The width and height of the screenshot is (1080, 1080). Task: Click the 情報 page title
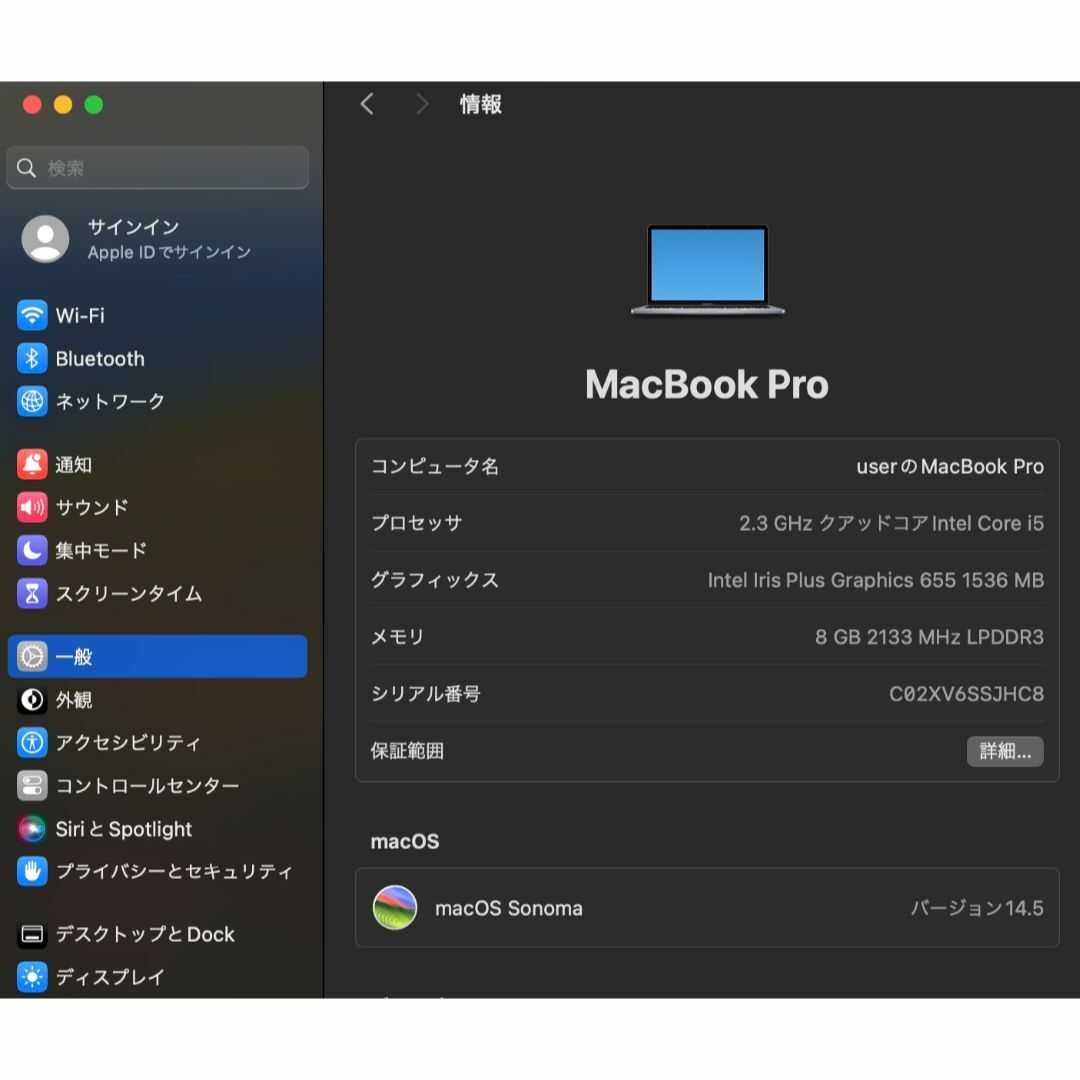[481, 105]
